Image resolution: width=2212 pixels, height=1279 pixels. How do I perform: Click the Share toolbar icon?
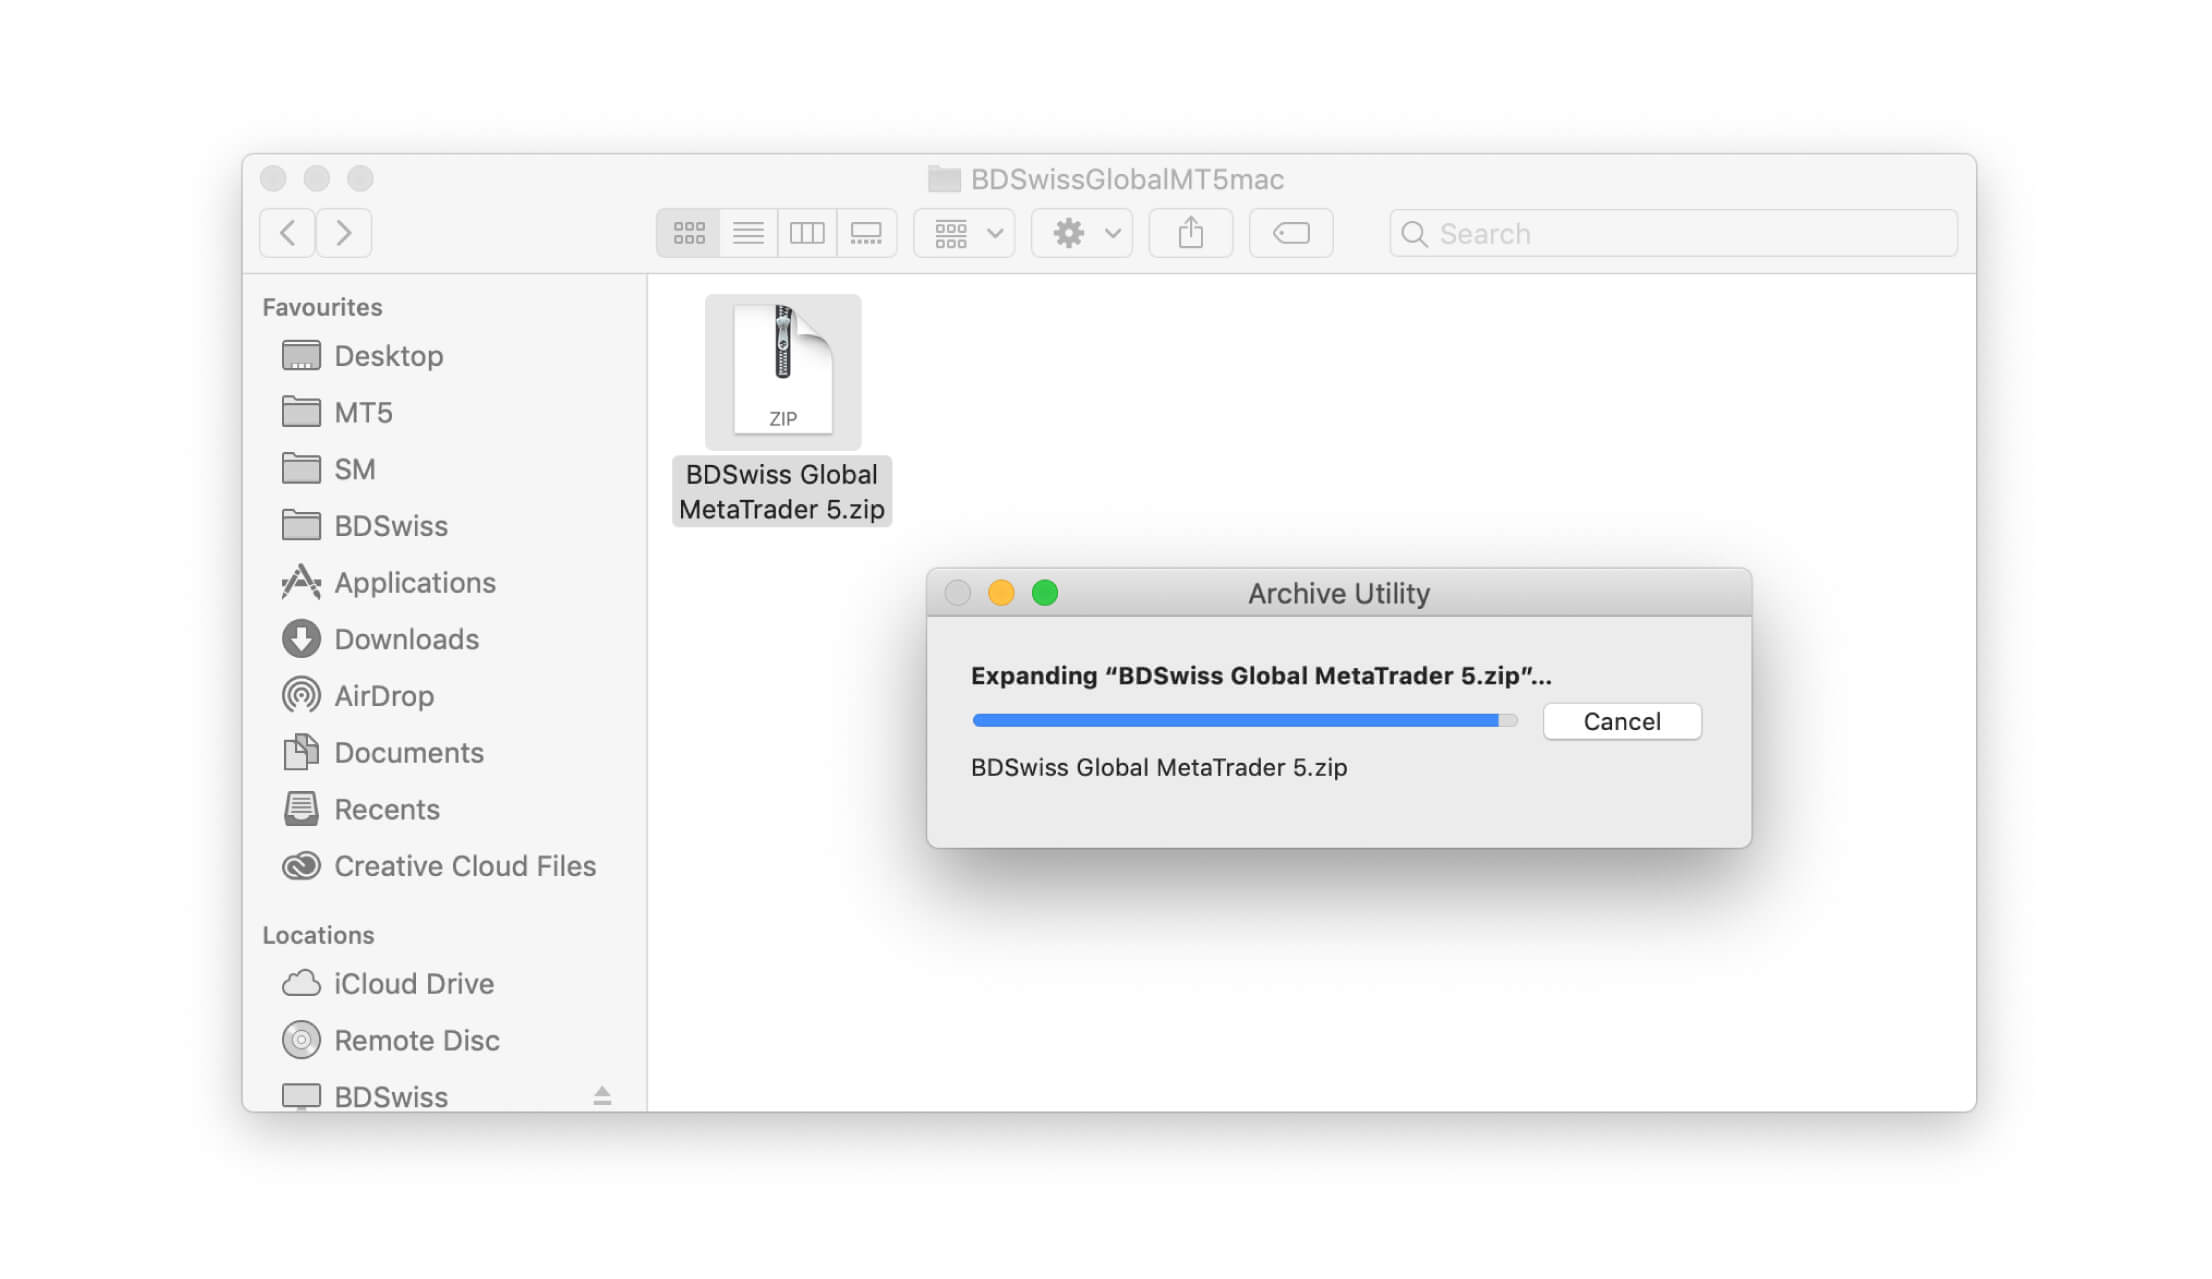click(x=1190, y=233)
